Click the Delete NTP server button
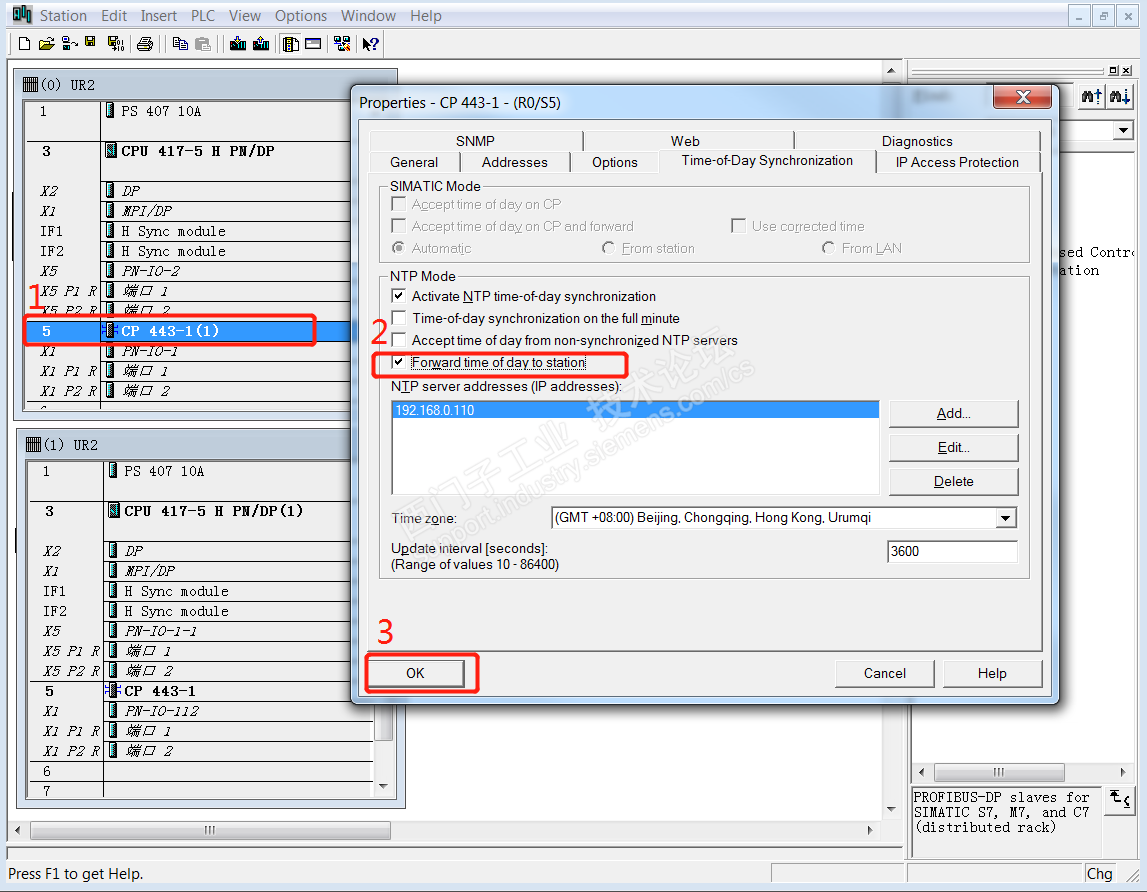1147x892 pixels. tap(953, 481)
